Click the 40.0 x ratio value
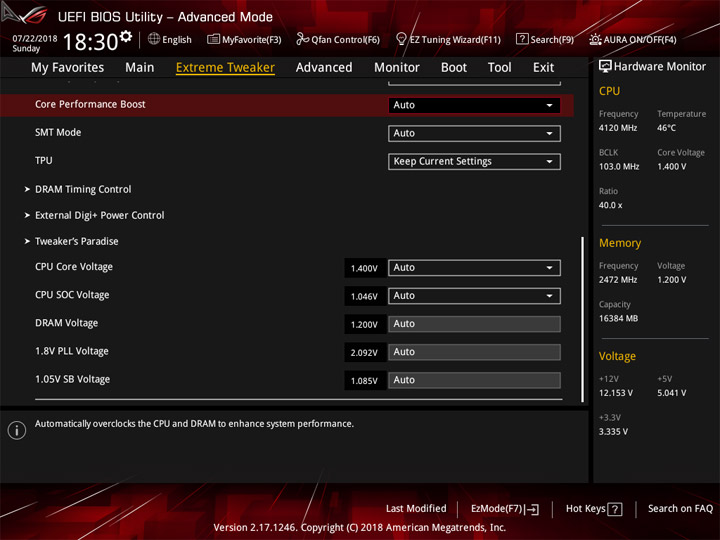This screenshot has width=720, height=540. tap(610, 205)
